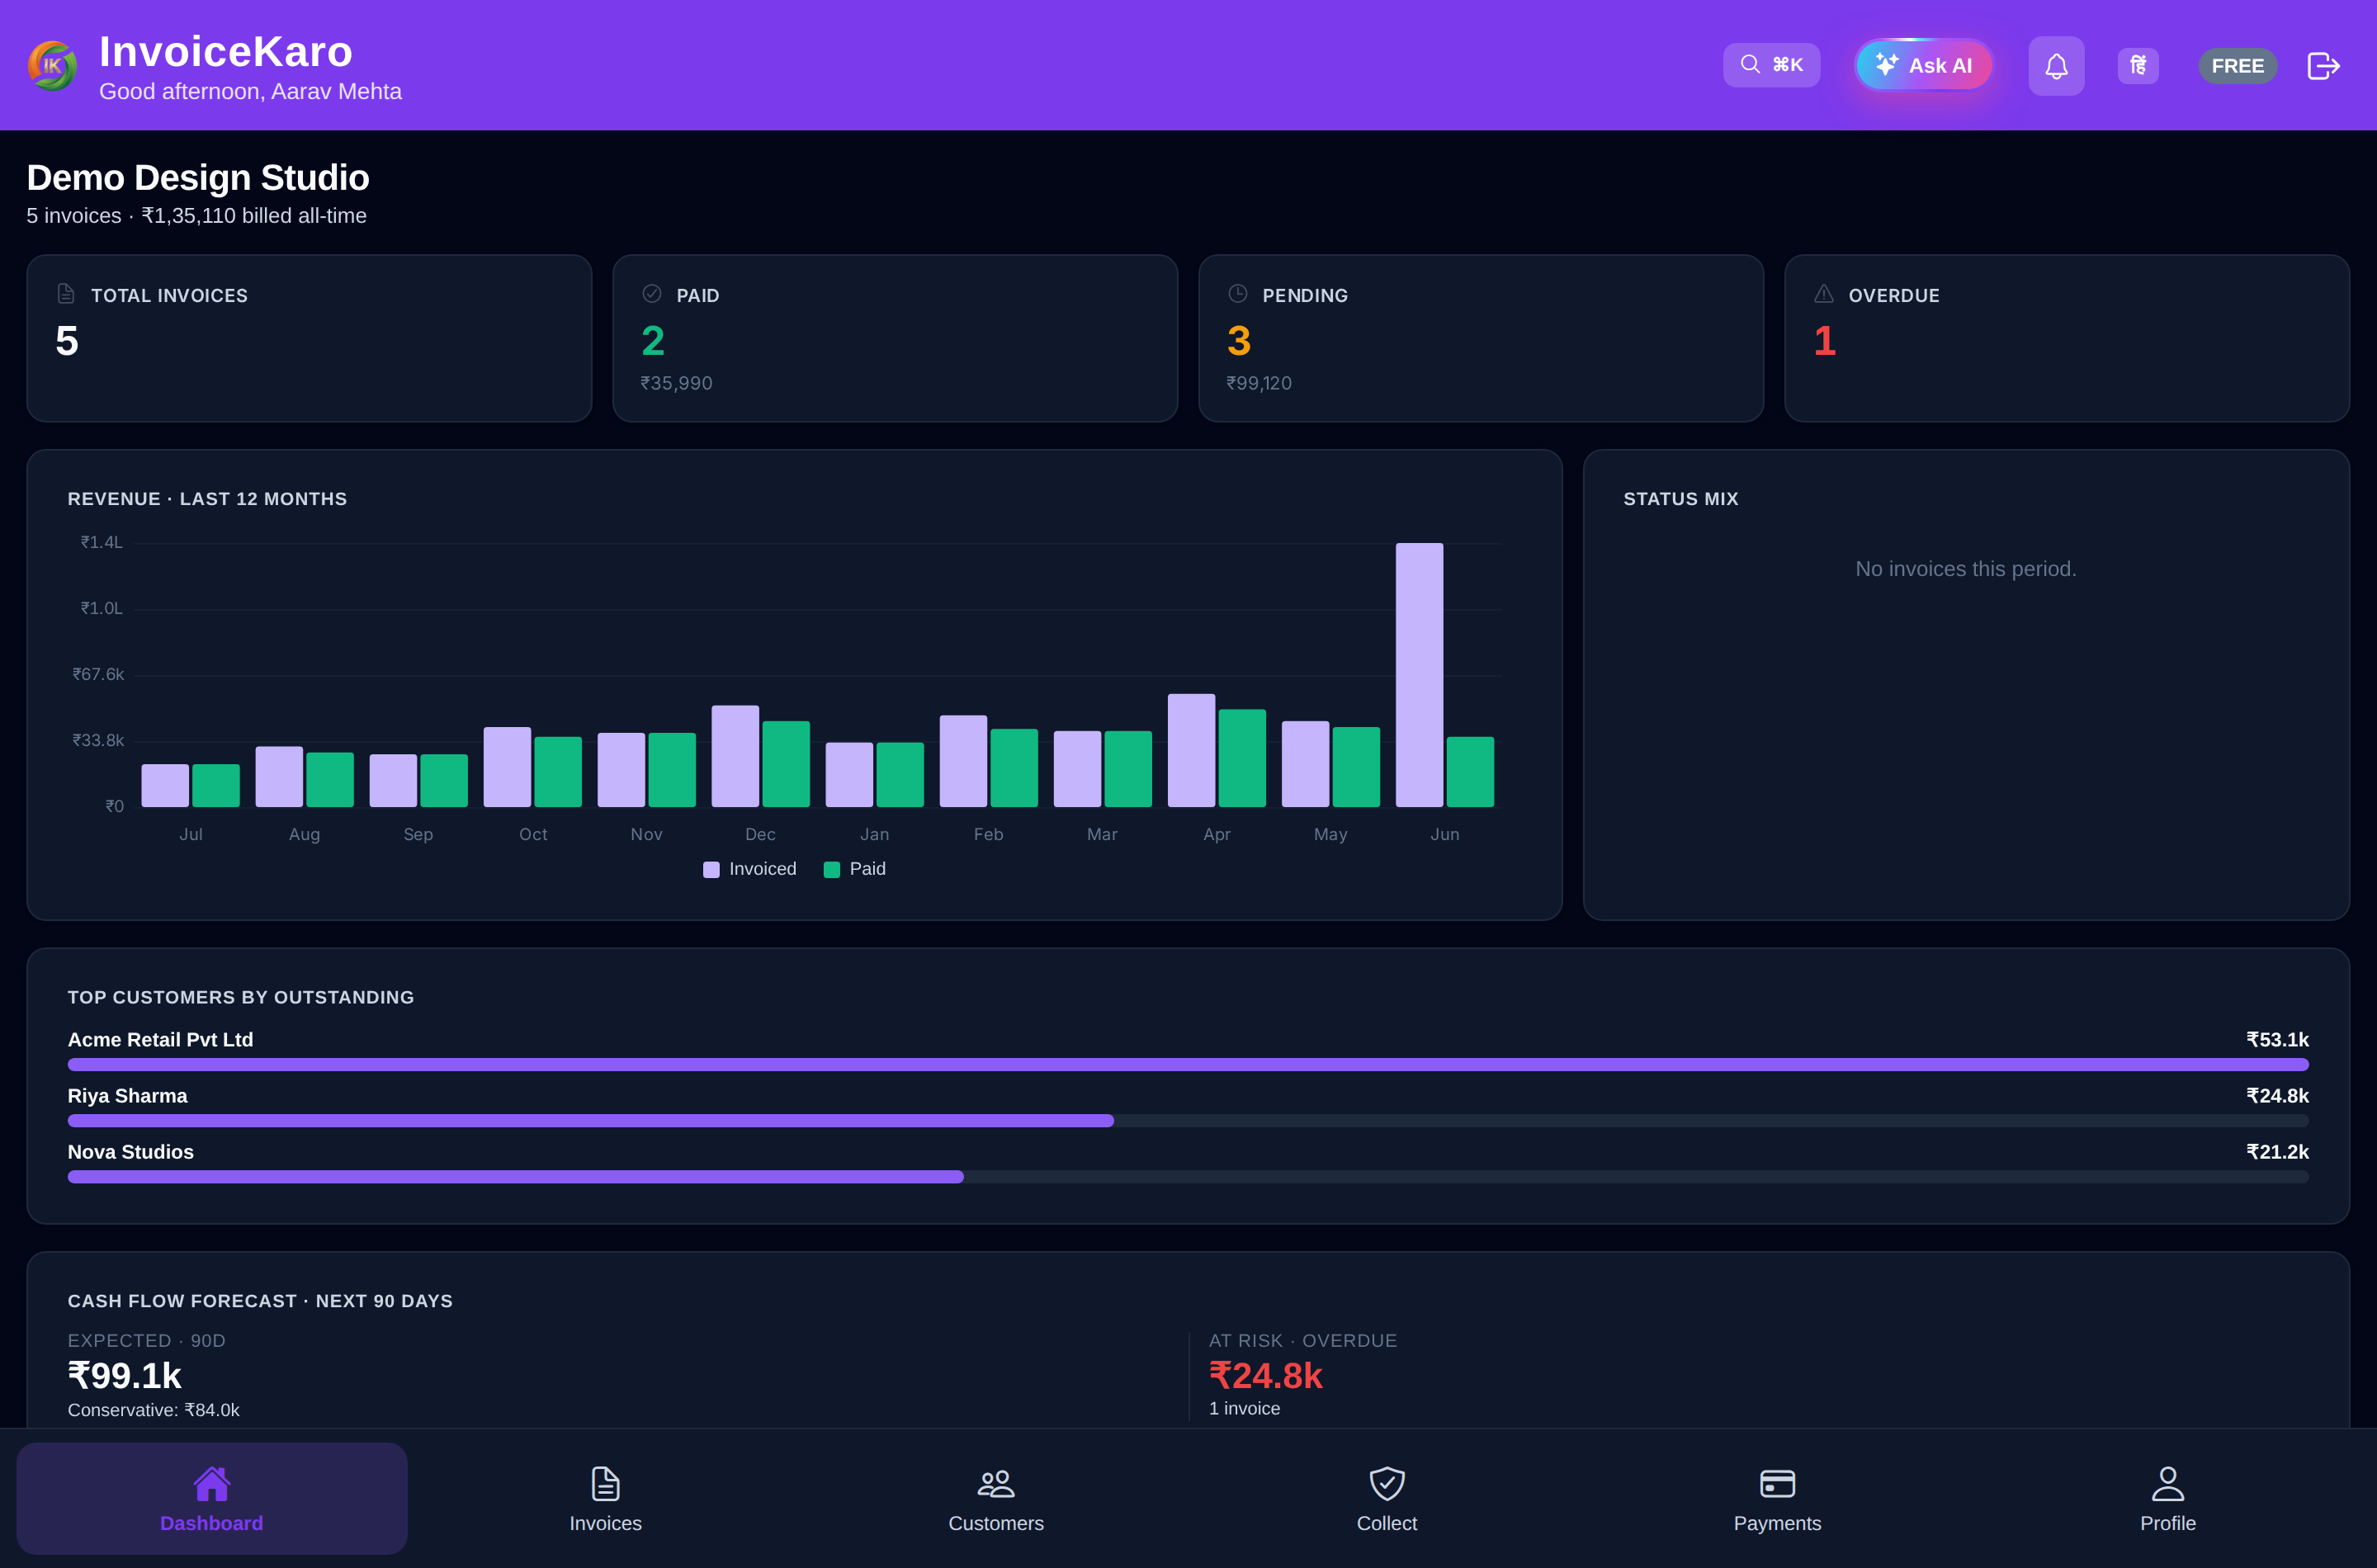Click the Pending clock icon
Image resolution: width=2377 pixels, height=1568 pixels.
(x=1238, y=294)
